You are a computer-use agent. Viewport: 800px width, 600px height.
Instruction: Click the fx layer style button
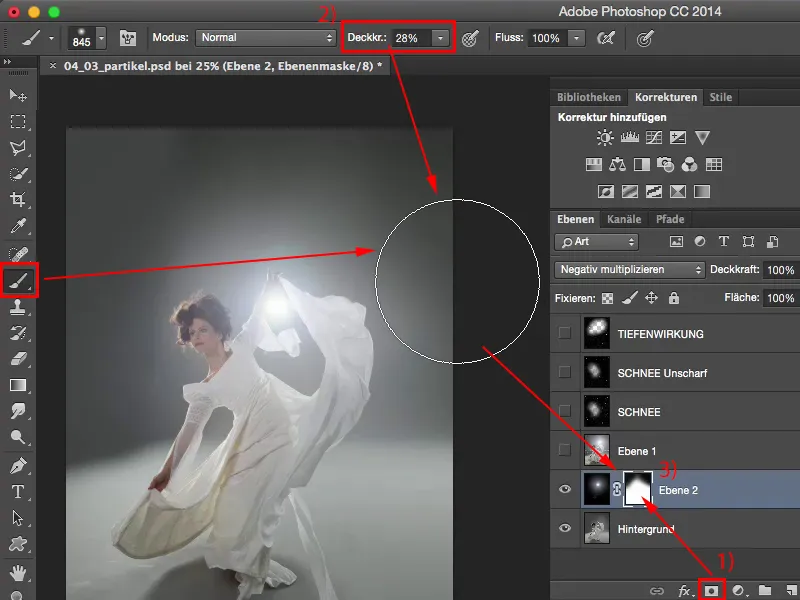(684, 591)
